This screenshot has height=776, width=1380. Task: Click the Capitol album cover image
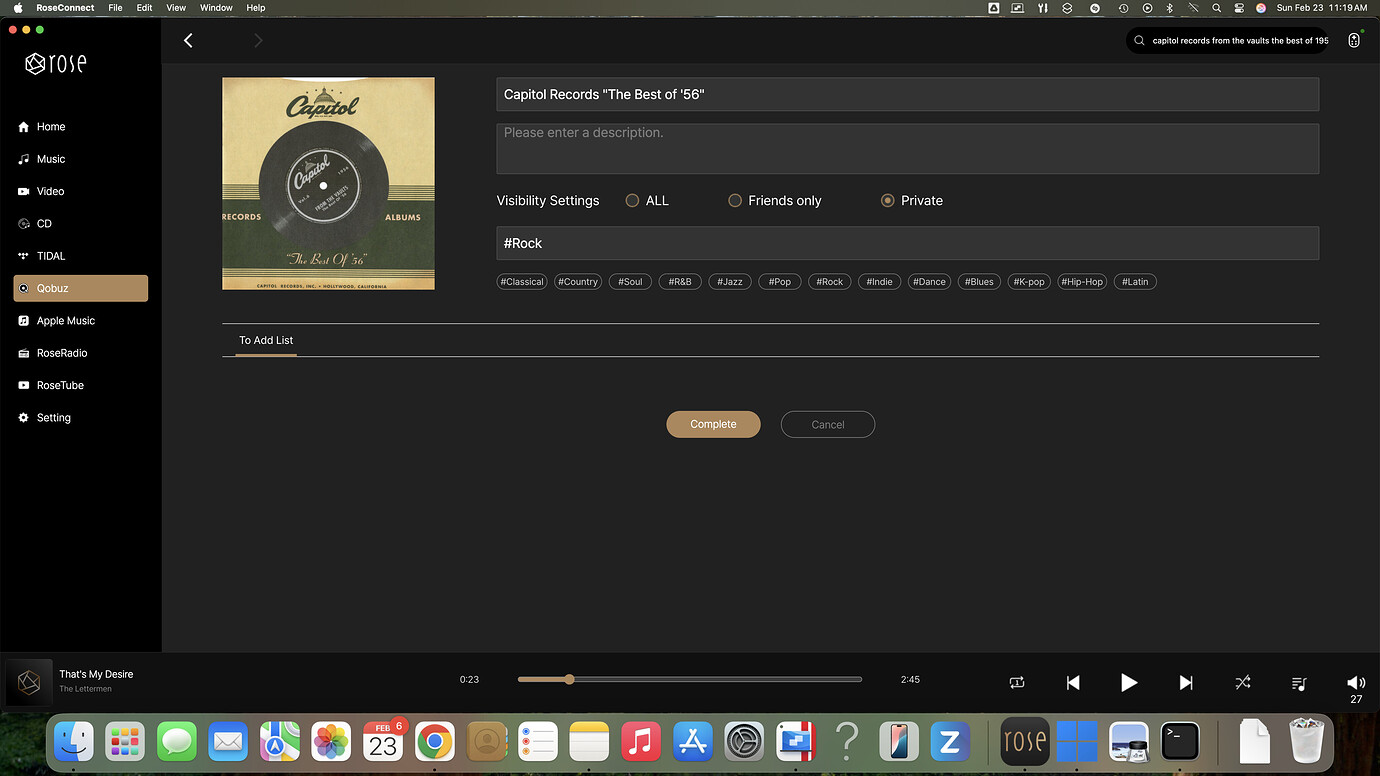328,184
